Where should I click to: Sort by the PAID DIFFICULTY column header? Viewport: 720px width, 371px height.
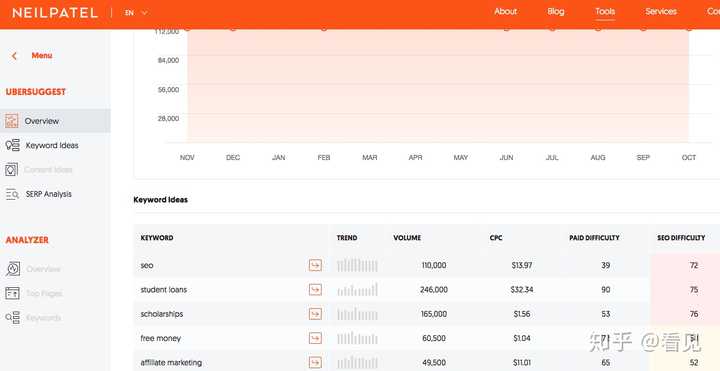point(594,238)
